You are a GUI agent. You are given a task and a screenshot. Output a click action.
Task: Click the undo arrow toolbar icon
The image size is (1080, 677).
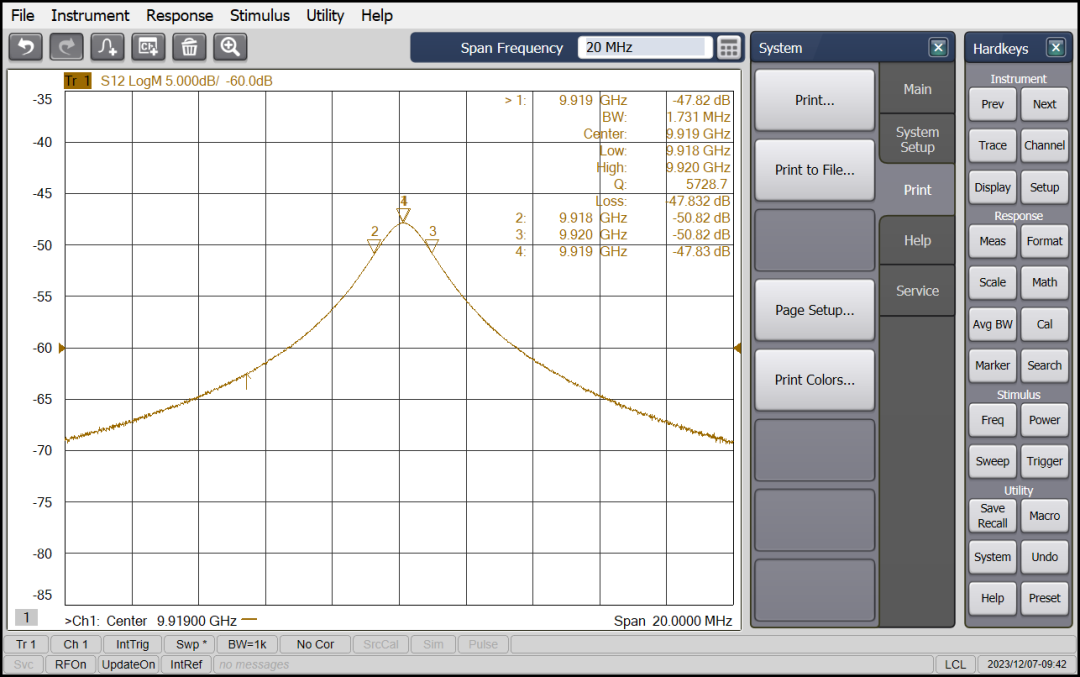[26, 47]
